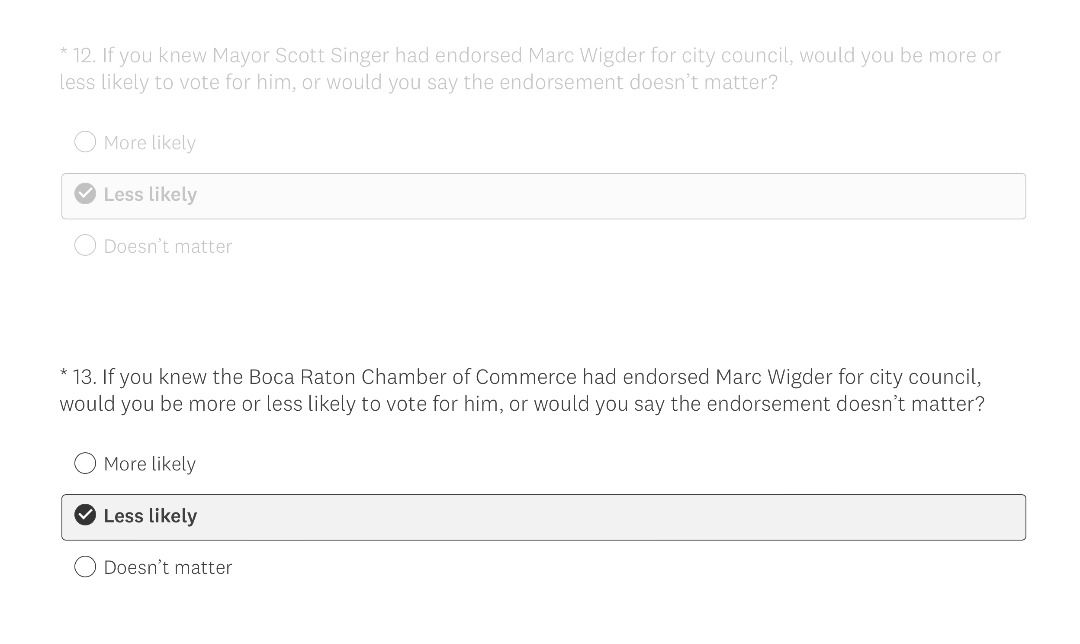1080x644 pixels.
Task: Click the number "13." of the active question
Action: click(x=84, y=377)
